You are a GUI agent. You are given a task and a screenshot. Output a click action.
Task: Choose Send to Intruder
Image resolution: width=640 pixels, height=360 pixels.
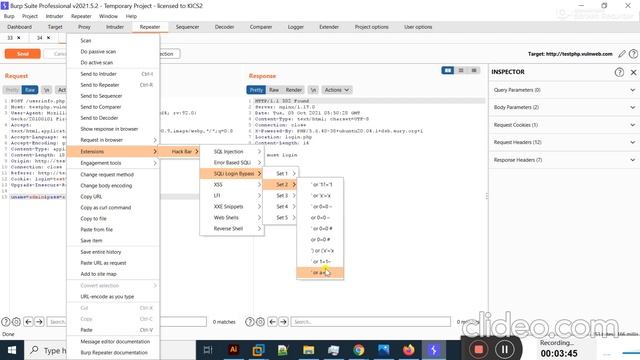point(113,74)
